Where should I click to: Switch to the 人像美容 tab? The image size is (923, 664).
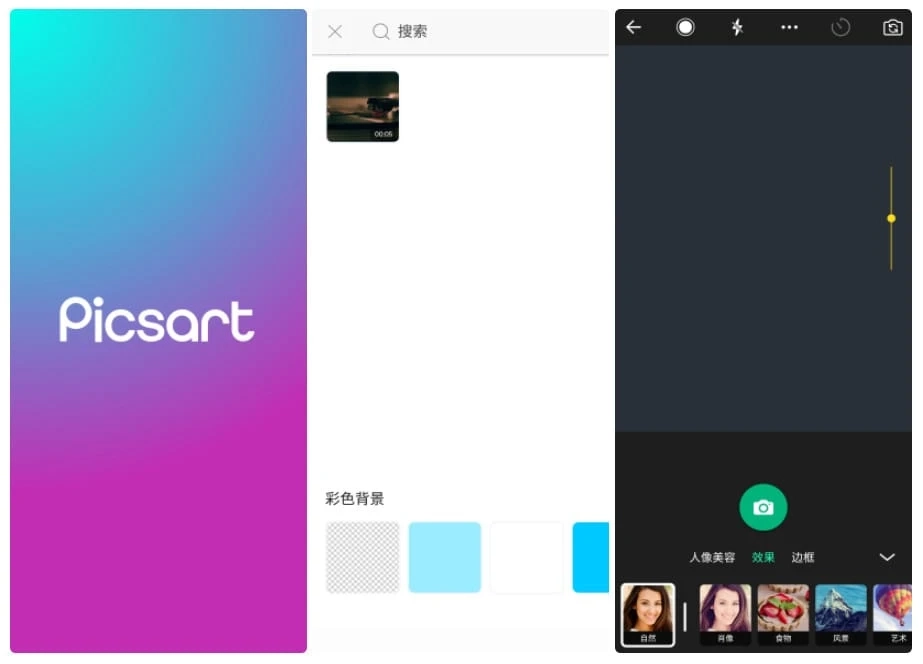click(712, 557)
